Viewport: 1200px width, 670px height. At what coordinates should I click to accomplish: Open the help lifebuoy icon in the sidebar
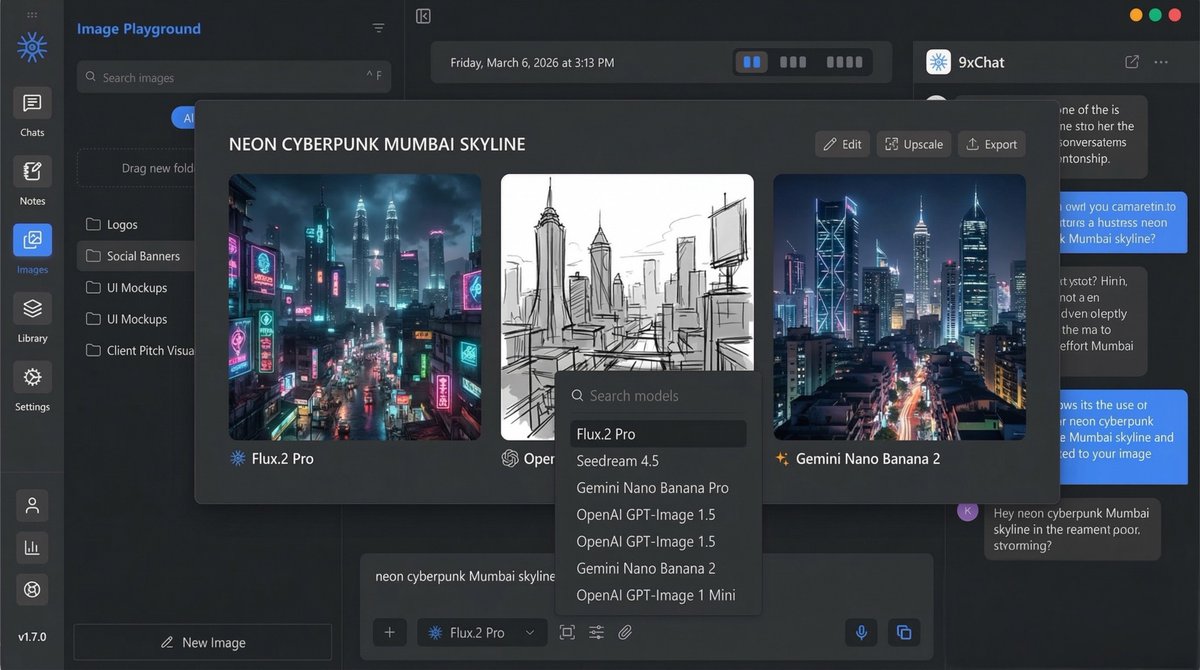(32, 589)
